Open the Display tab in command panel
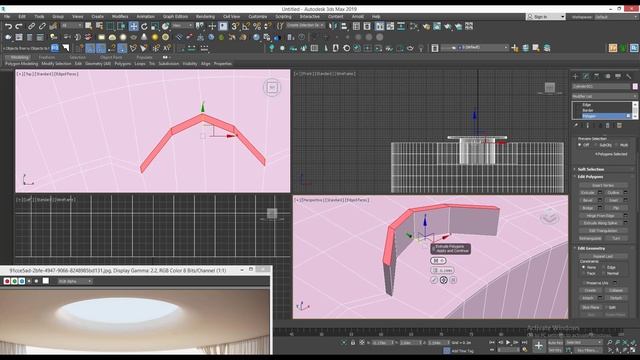This screenshot has width=640, height=360. (x=618, y=76)
